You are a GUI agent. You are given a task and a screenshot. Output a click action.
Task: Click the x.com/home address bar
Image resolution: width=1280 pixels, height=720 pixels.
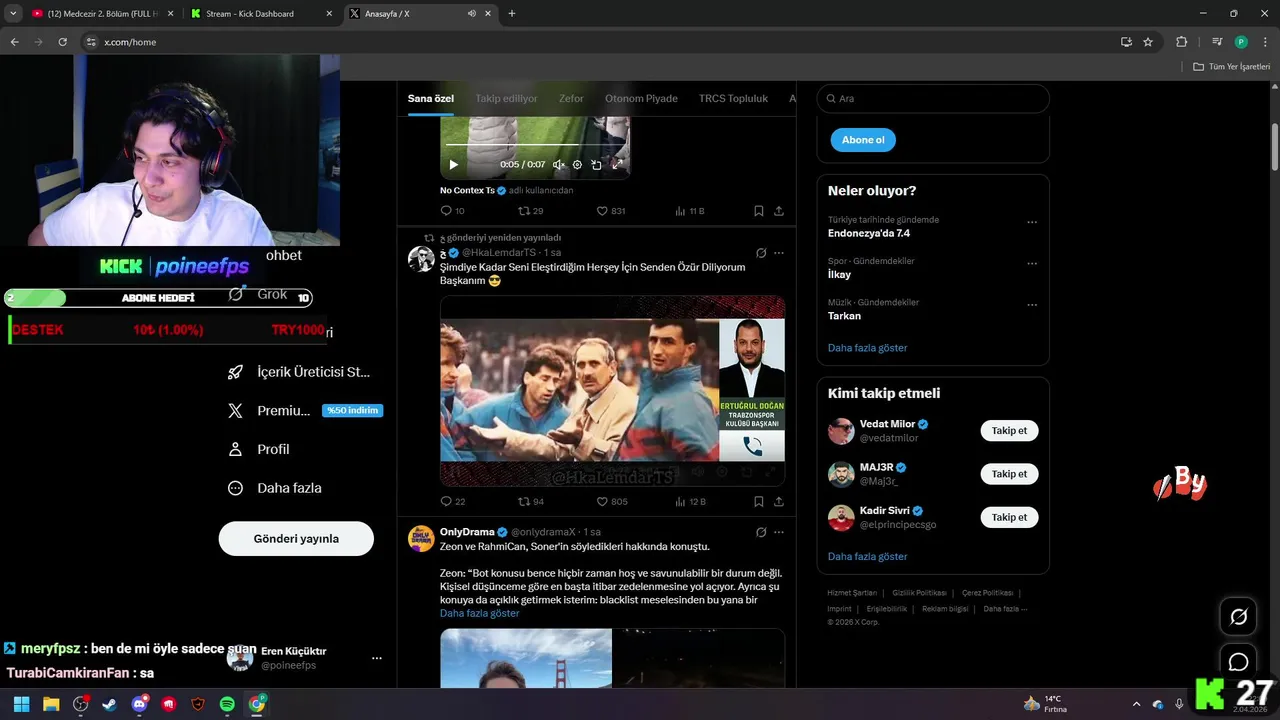click(600, 42)
